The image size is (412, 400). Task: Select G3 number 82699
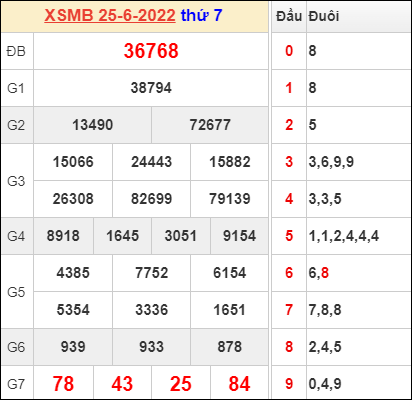[x=151, y=199]
